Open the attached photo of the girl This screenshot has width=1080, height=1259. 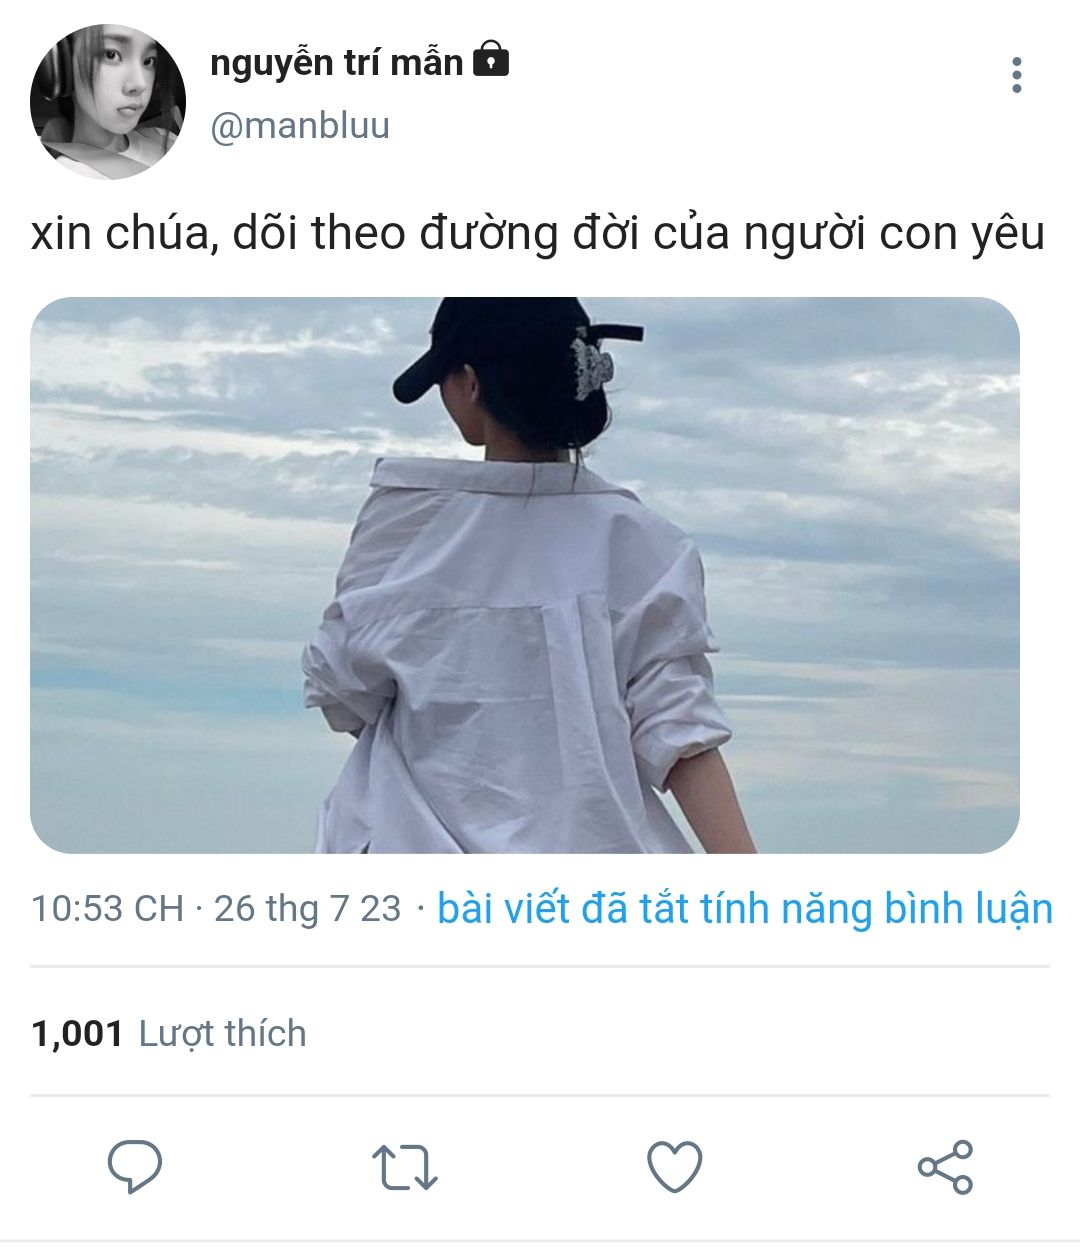click(525, 575)
